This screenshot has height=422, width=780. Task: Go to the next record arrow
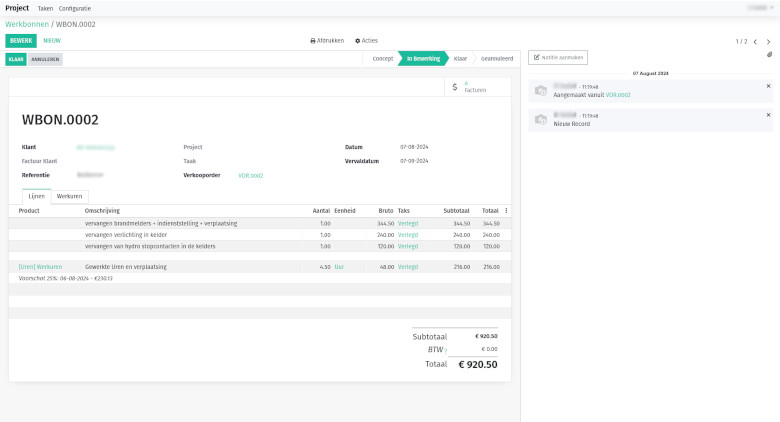click(768, 42)
